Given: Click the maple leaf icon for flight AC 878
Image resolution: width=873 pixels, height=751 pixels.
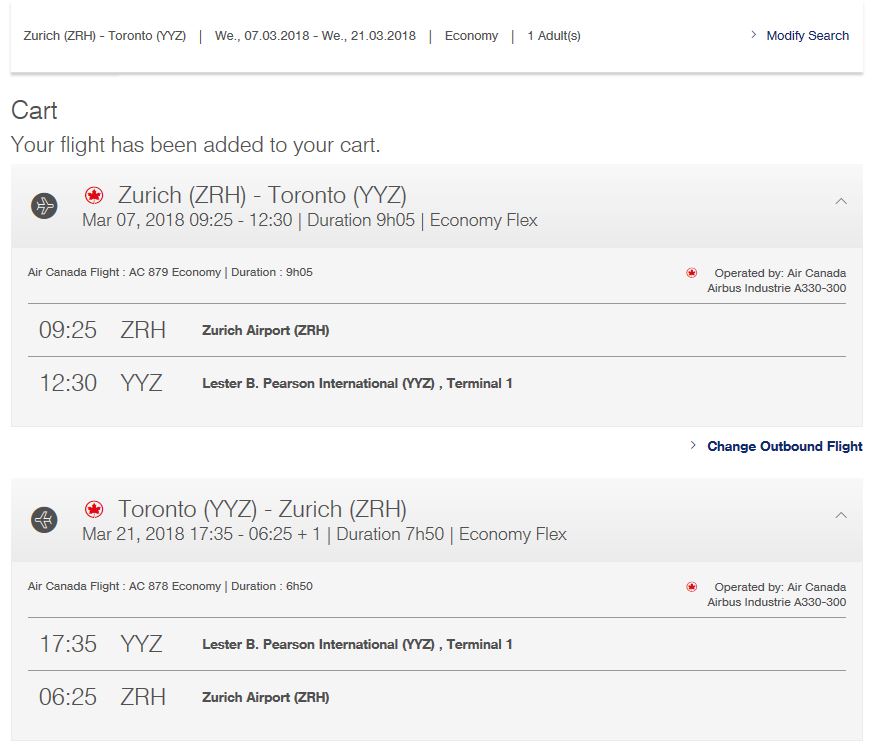Looking at the screenshot, I should 691,587.
